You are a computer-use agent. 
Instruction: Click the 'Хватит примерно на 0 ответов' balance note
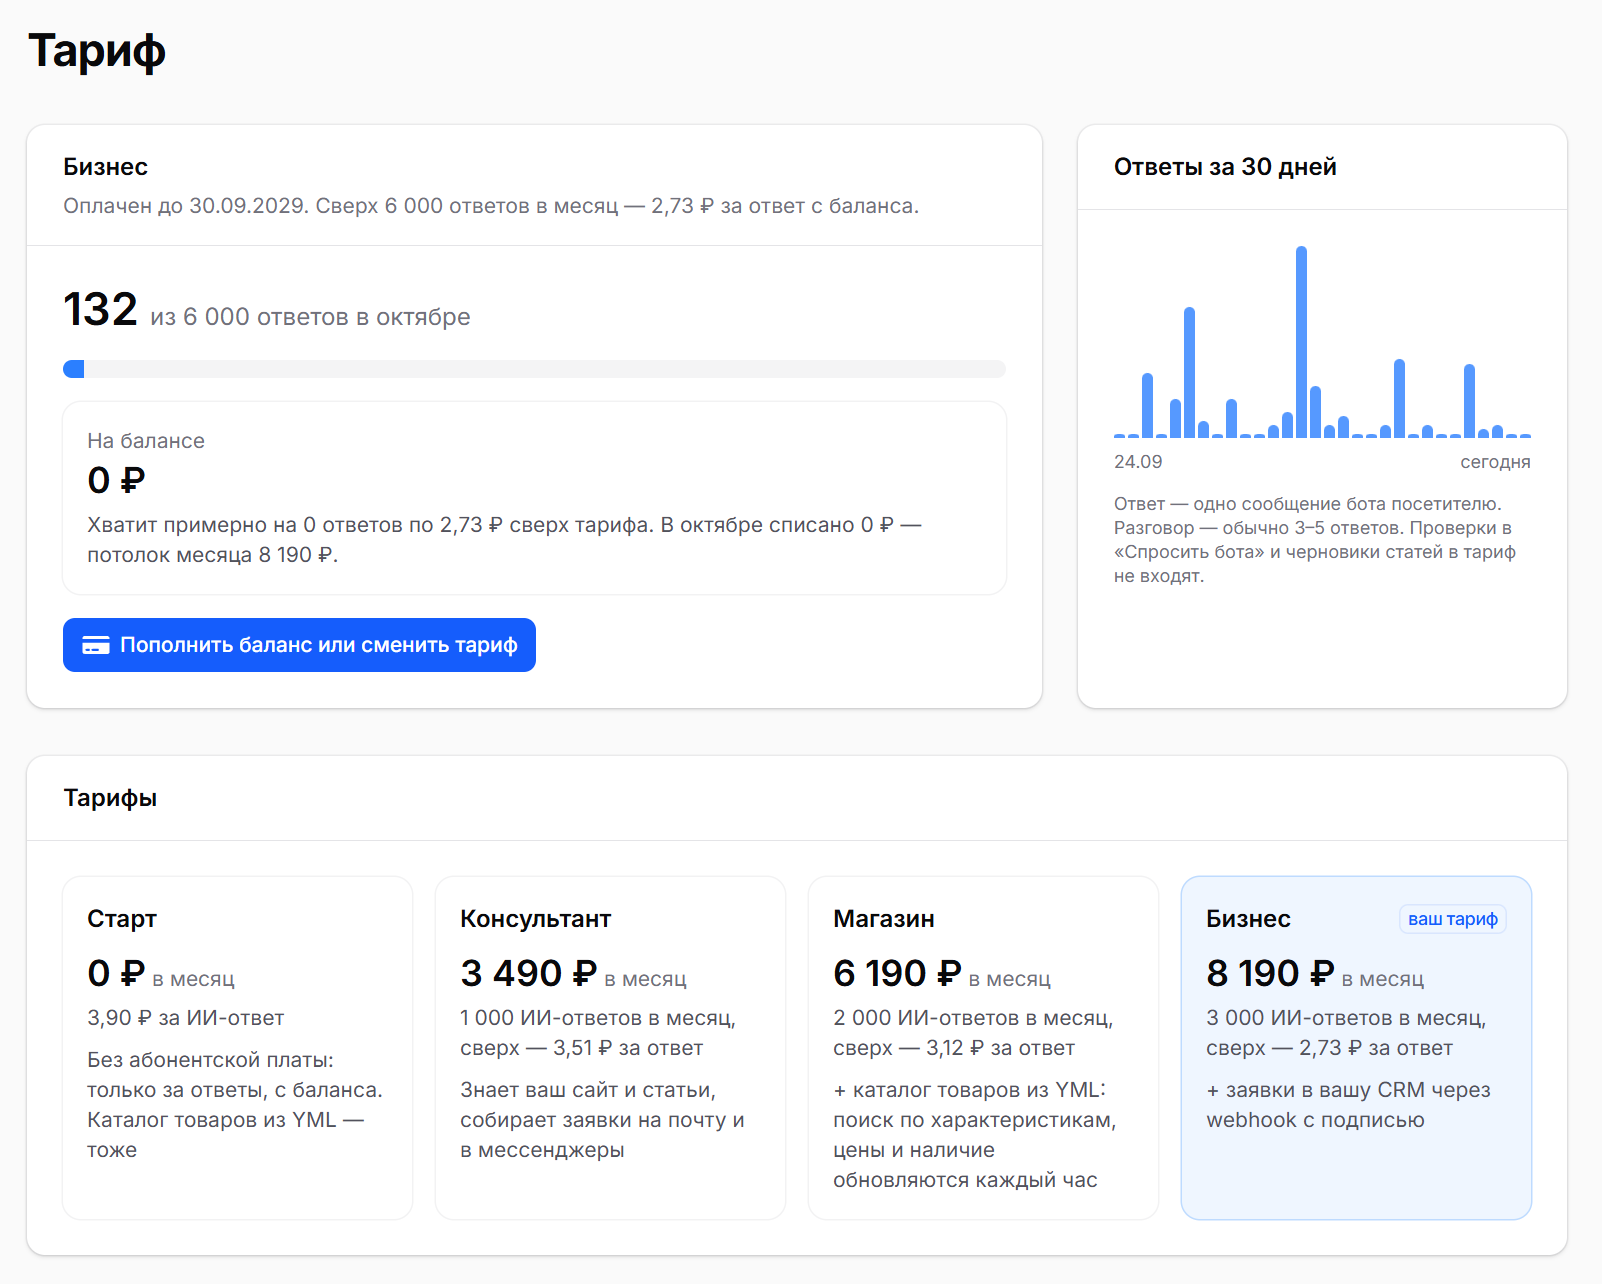[504, 540]
